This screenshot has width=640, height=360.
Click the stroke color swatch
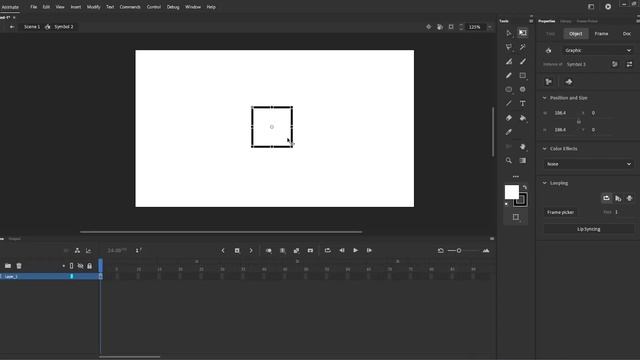click(x=520, y=200)
